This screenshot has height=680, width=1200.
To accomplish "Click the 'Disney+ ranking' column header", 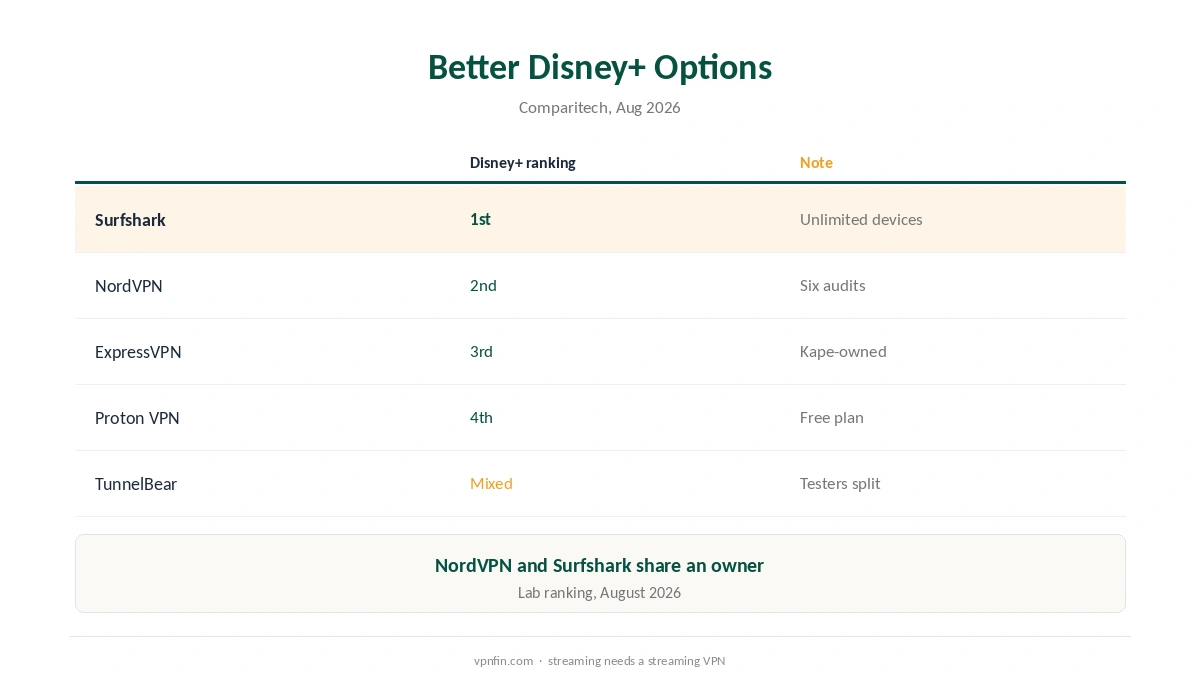I will [523, 162].
